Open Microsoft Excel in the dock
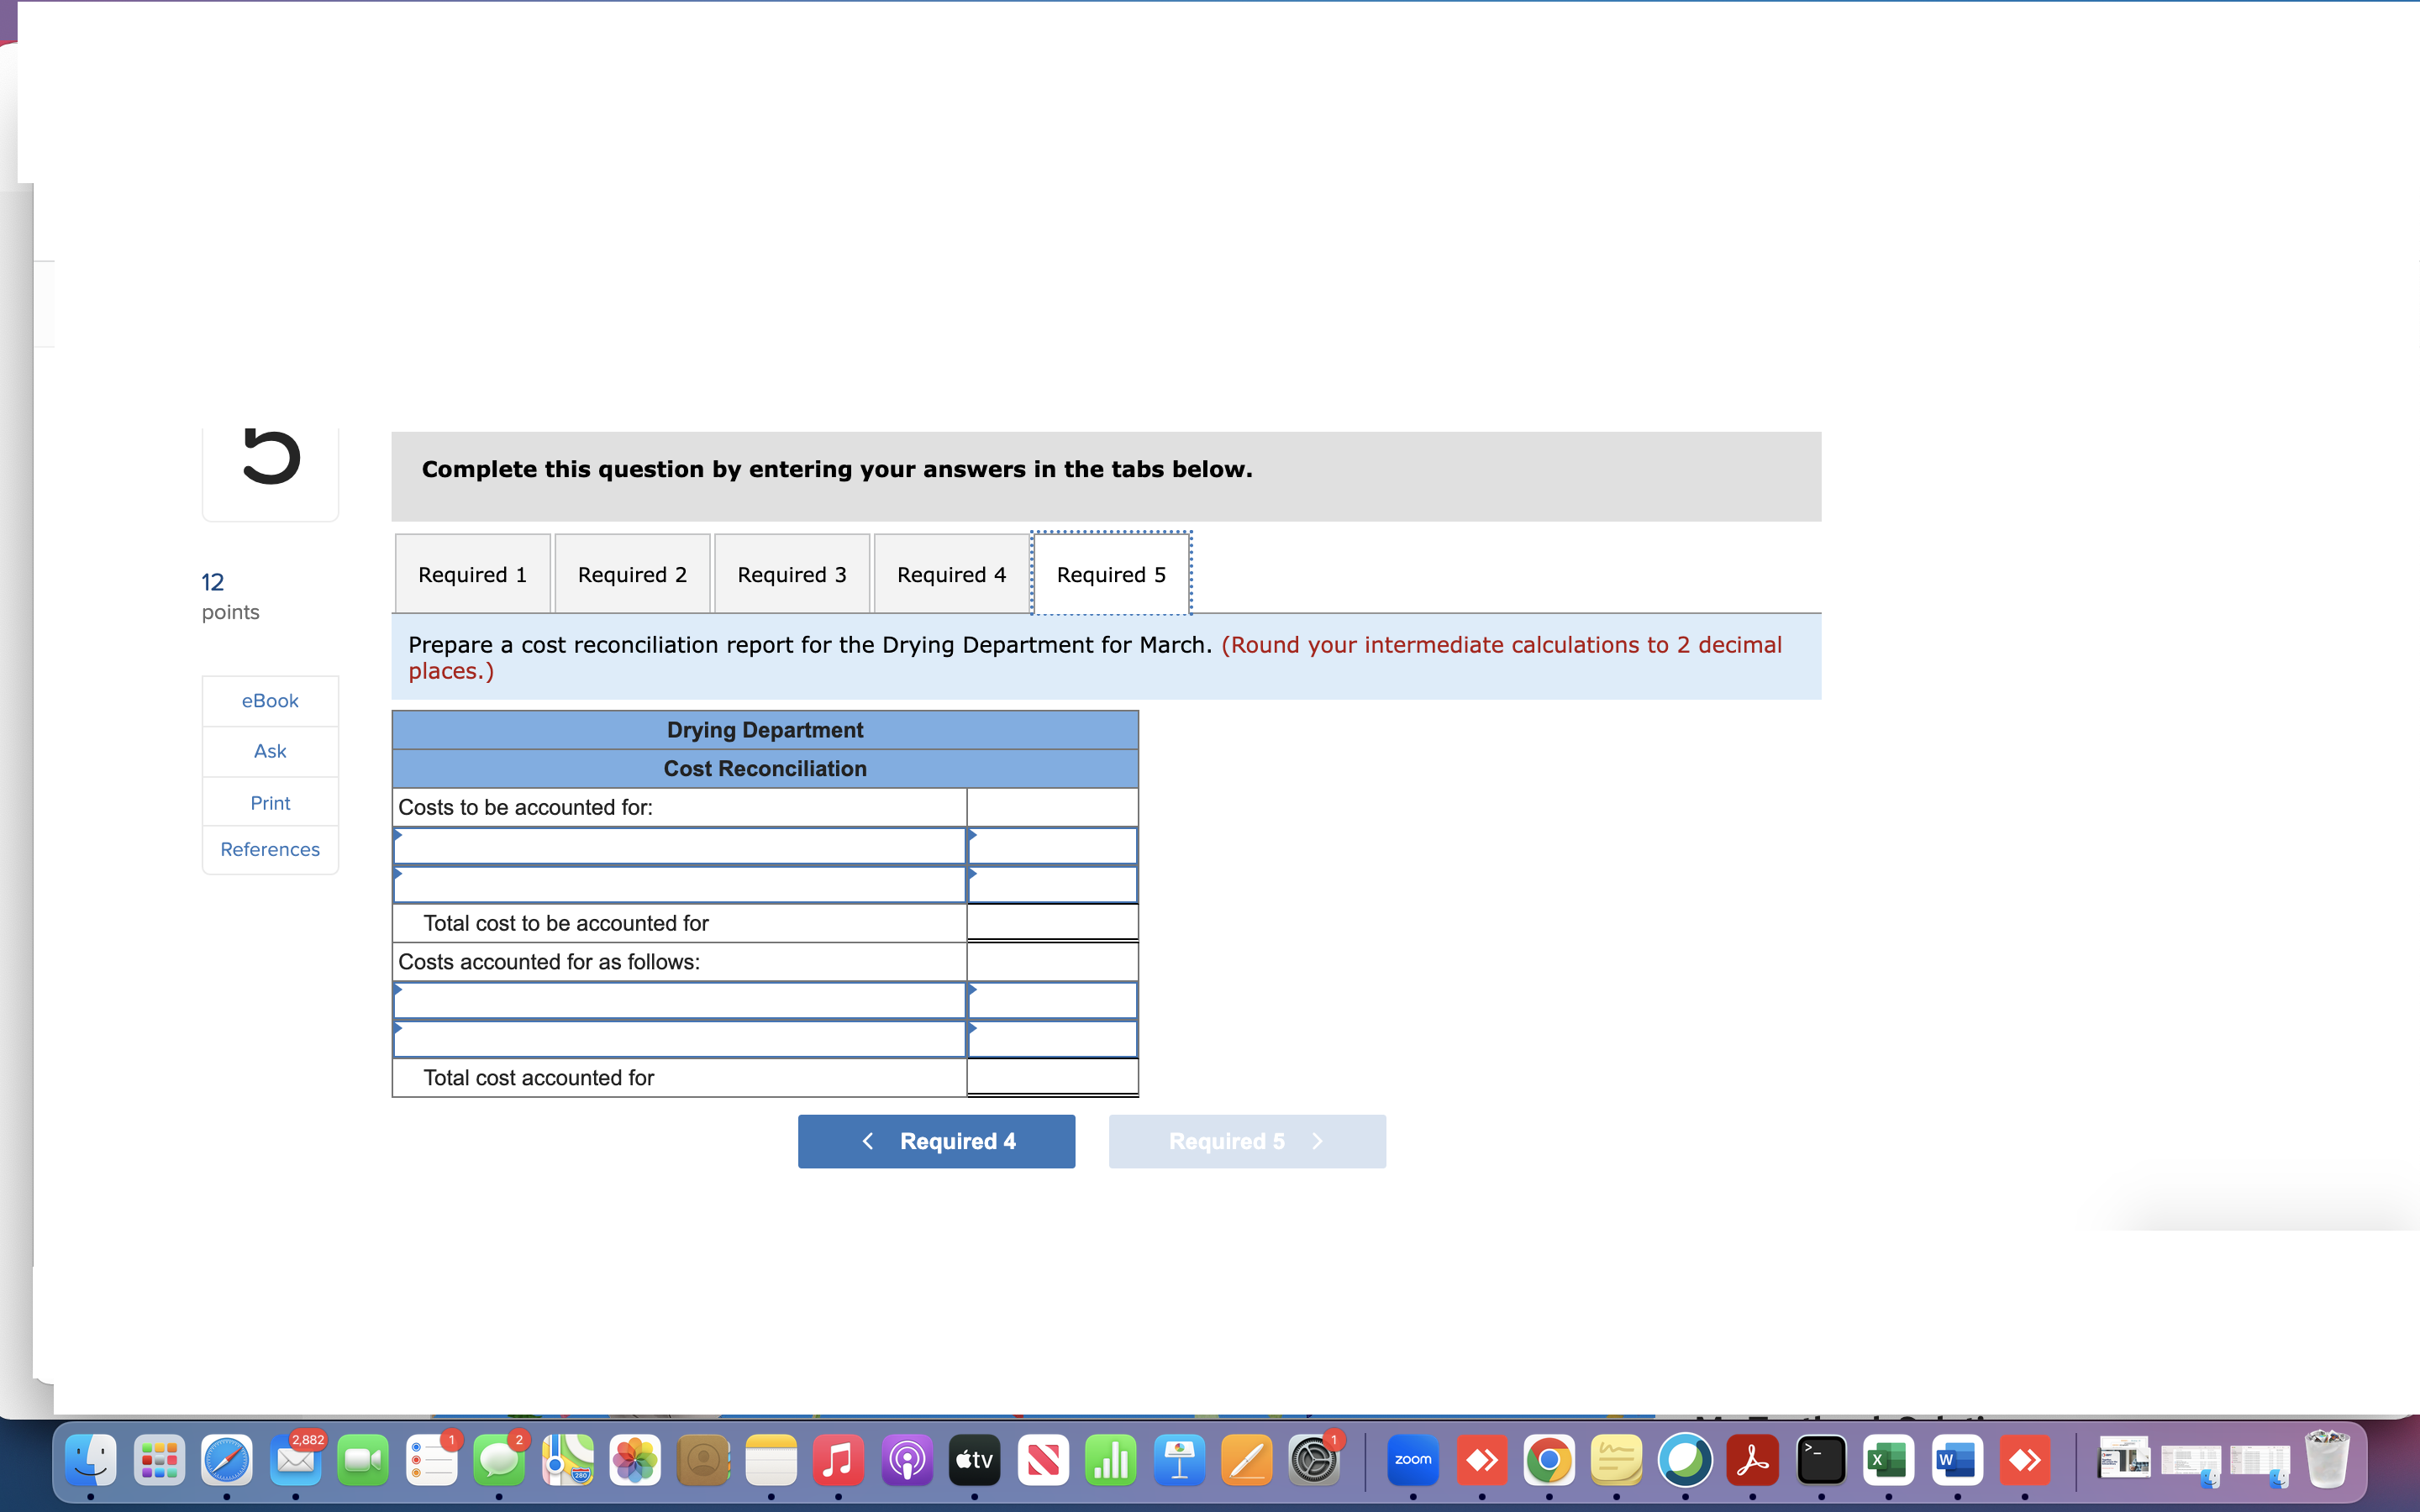 (x=1888, y=1461)
